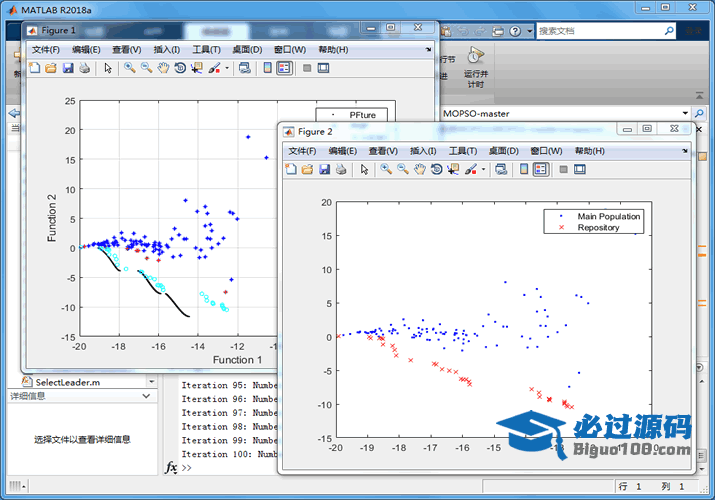Activate Zoom In tool in Figure 2
Viewport: 715px width, 500px height.
[386, 170]
